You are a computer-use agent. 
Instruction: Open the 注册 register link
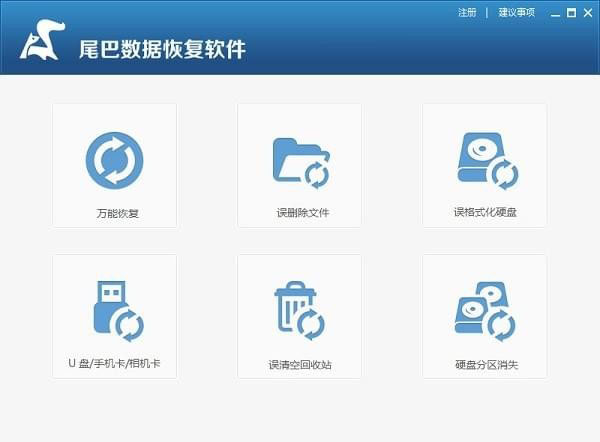coord(467,13)
